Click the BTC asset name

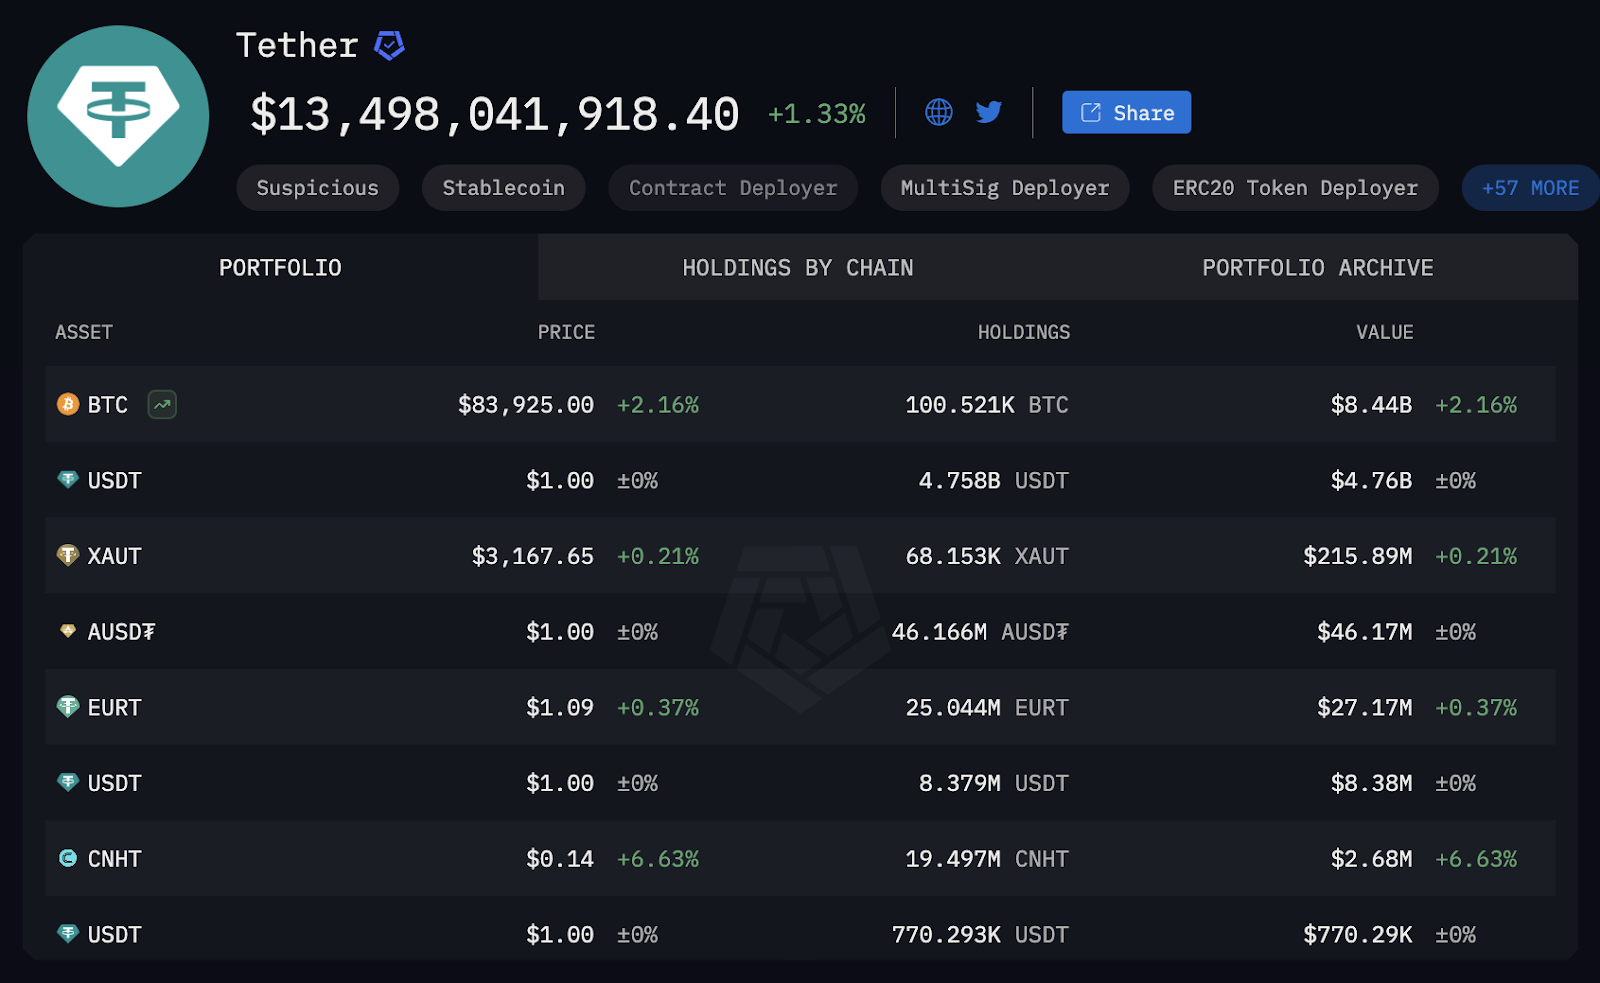point(108,405)
